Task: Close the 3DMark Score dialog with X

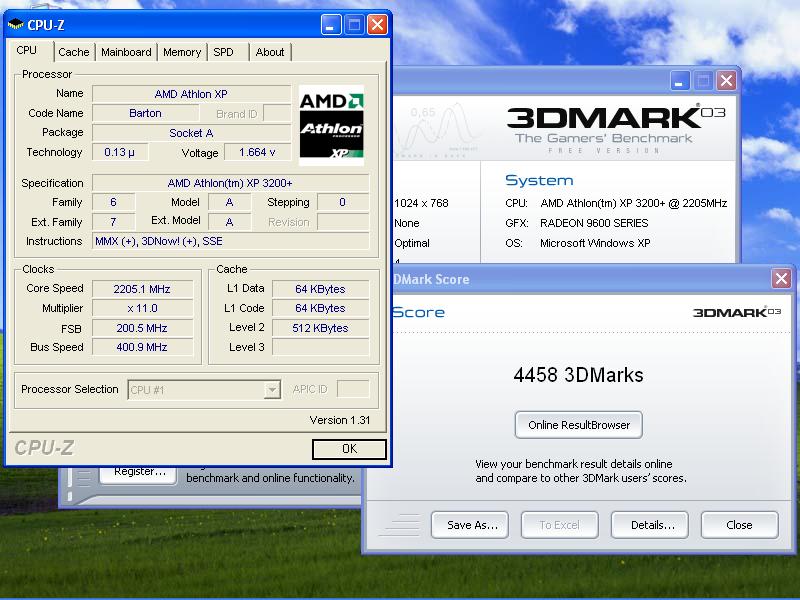Action: (781, 279)
